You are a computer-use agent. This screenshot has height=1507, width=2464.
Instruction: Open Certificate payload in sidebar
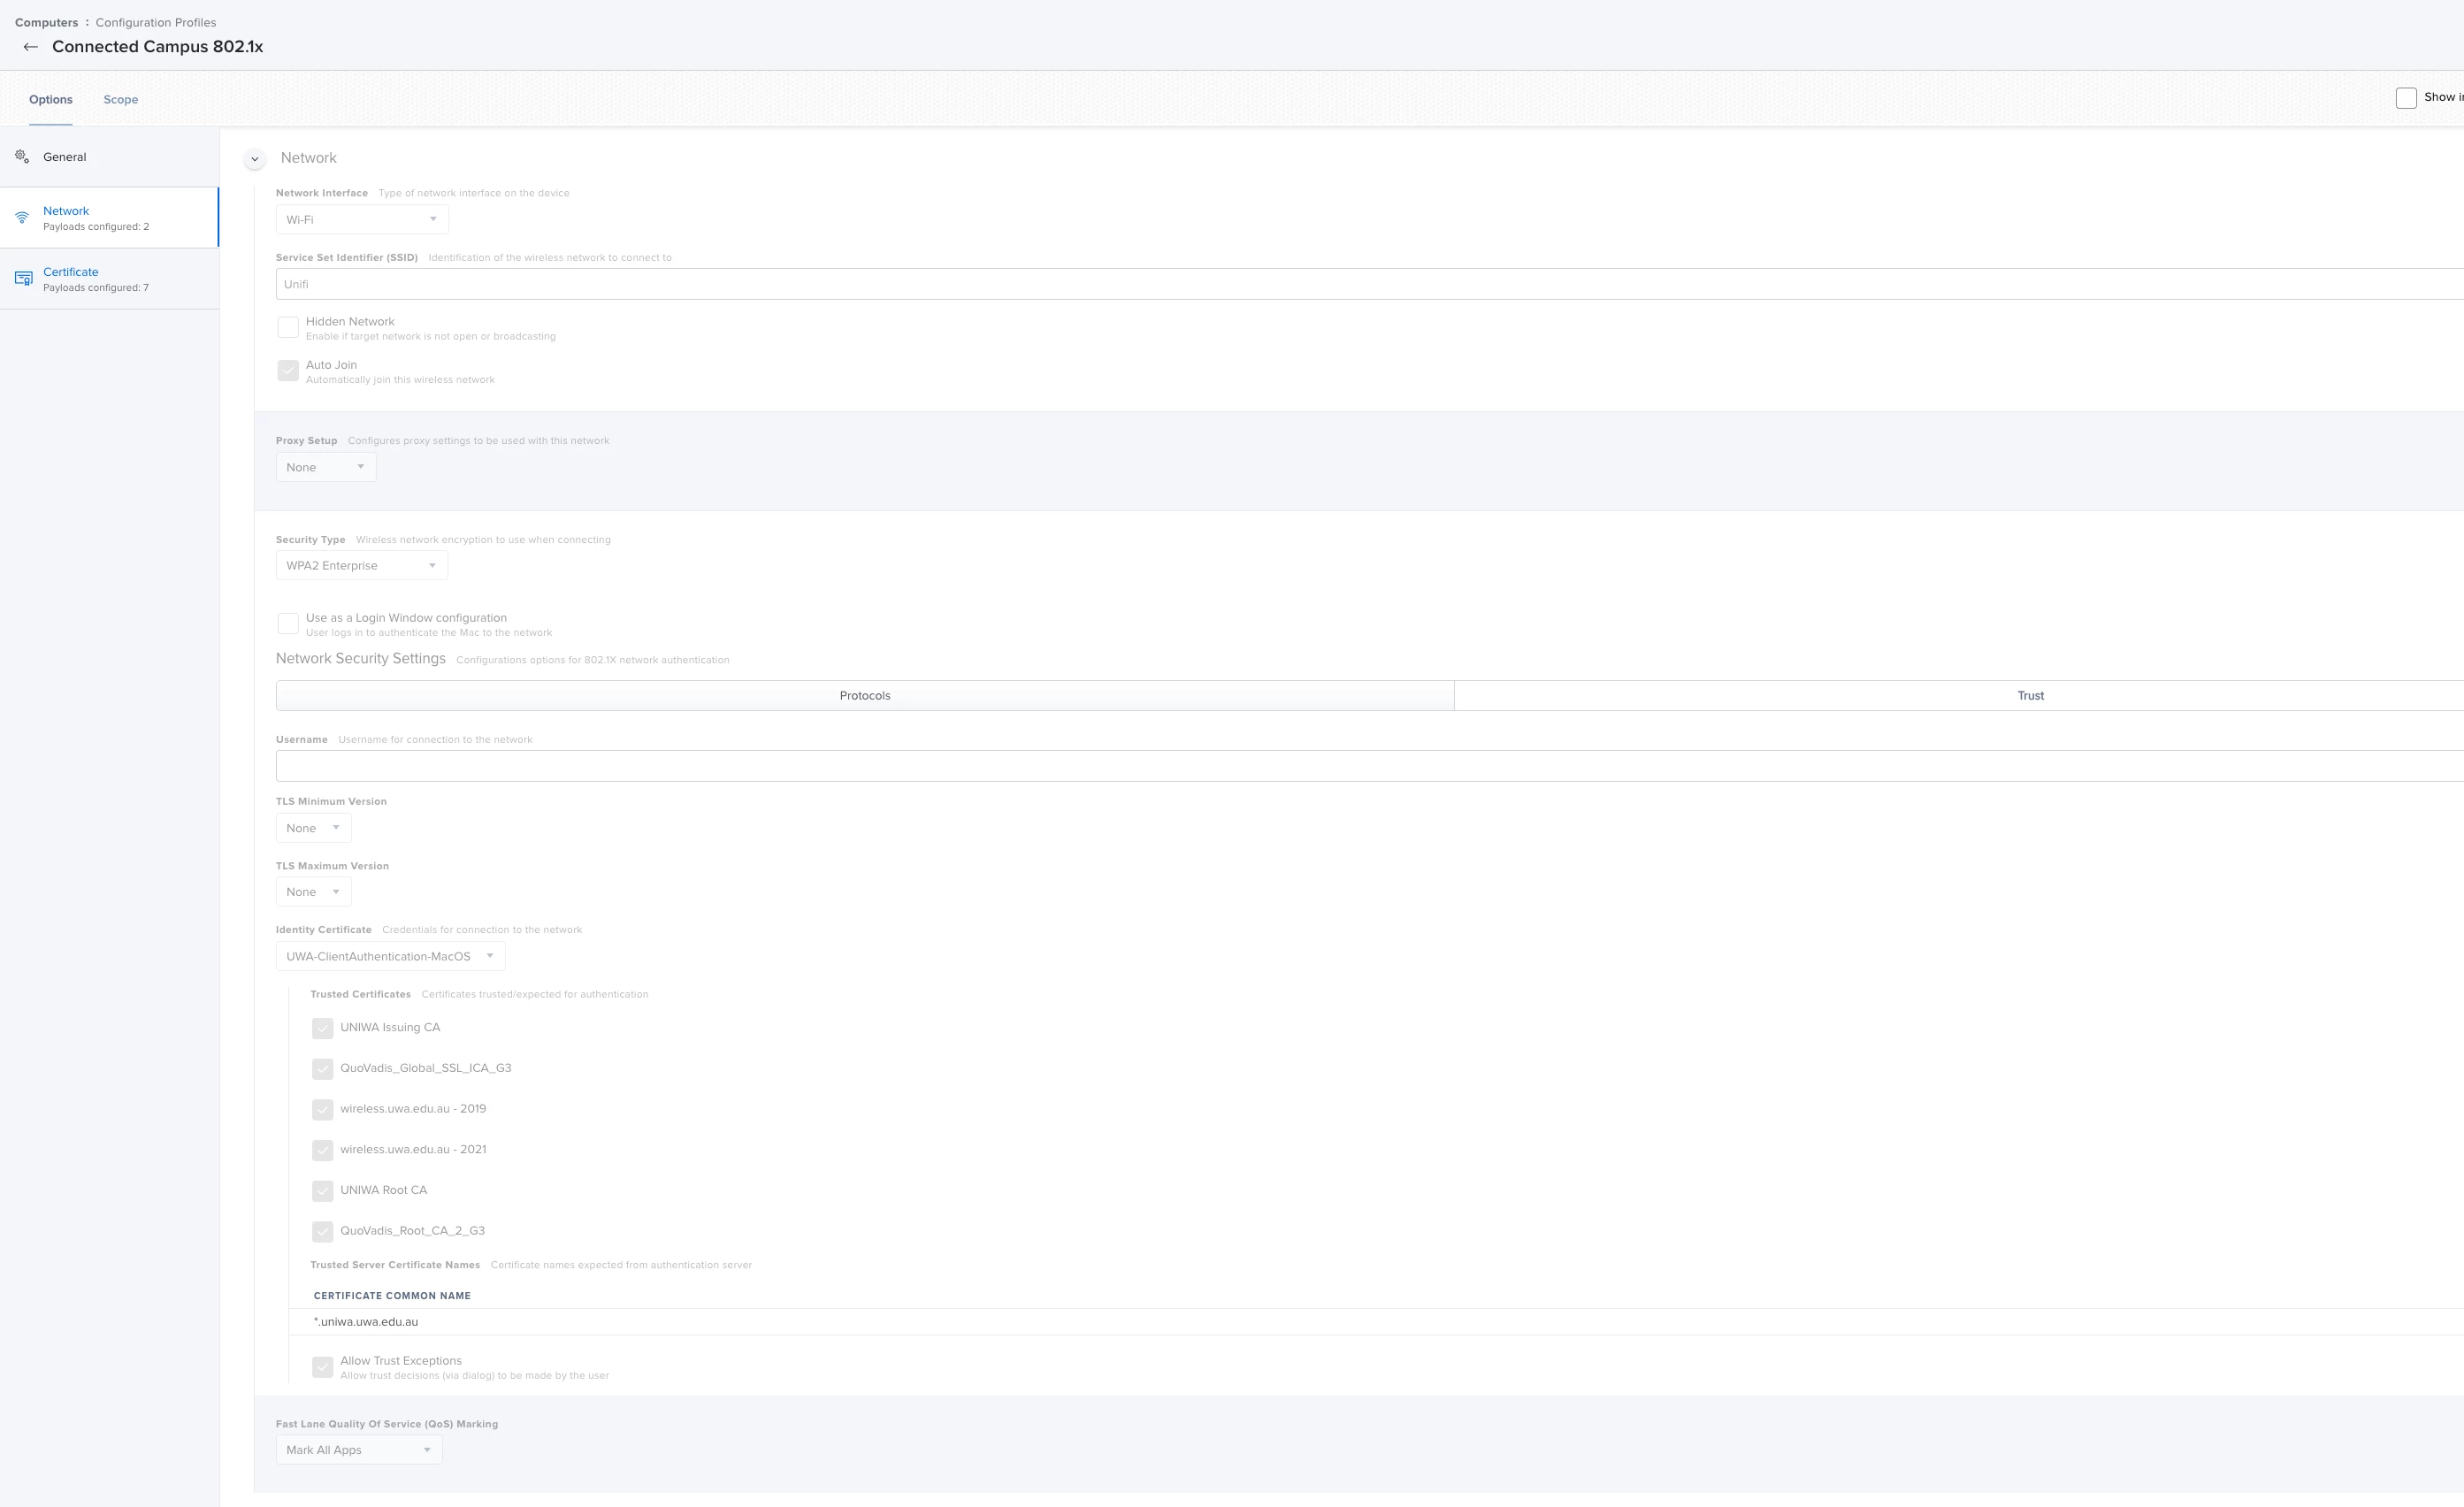point(109,279)
